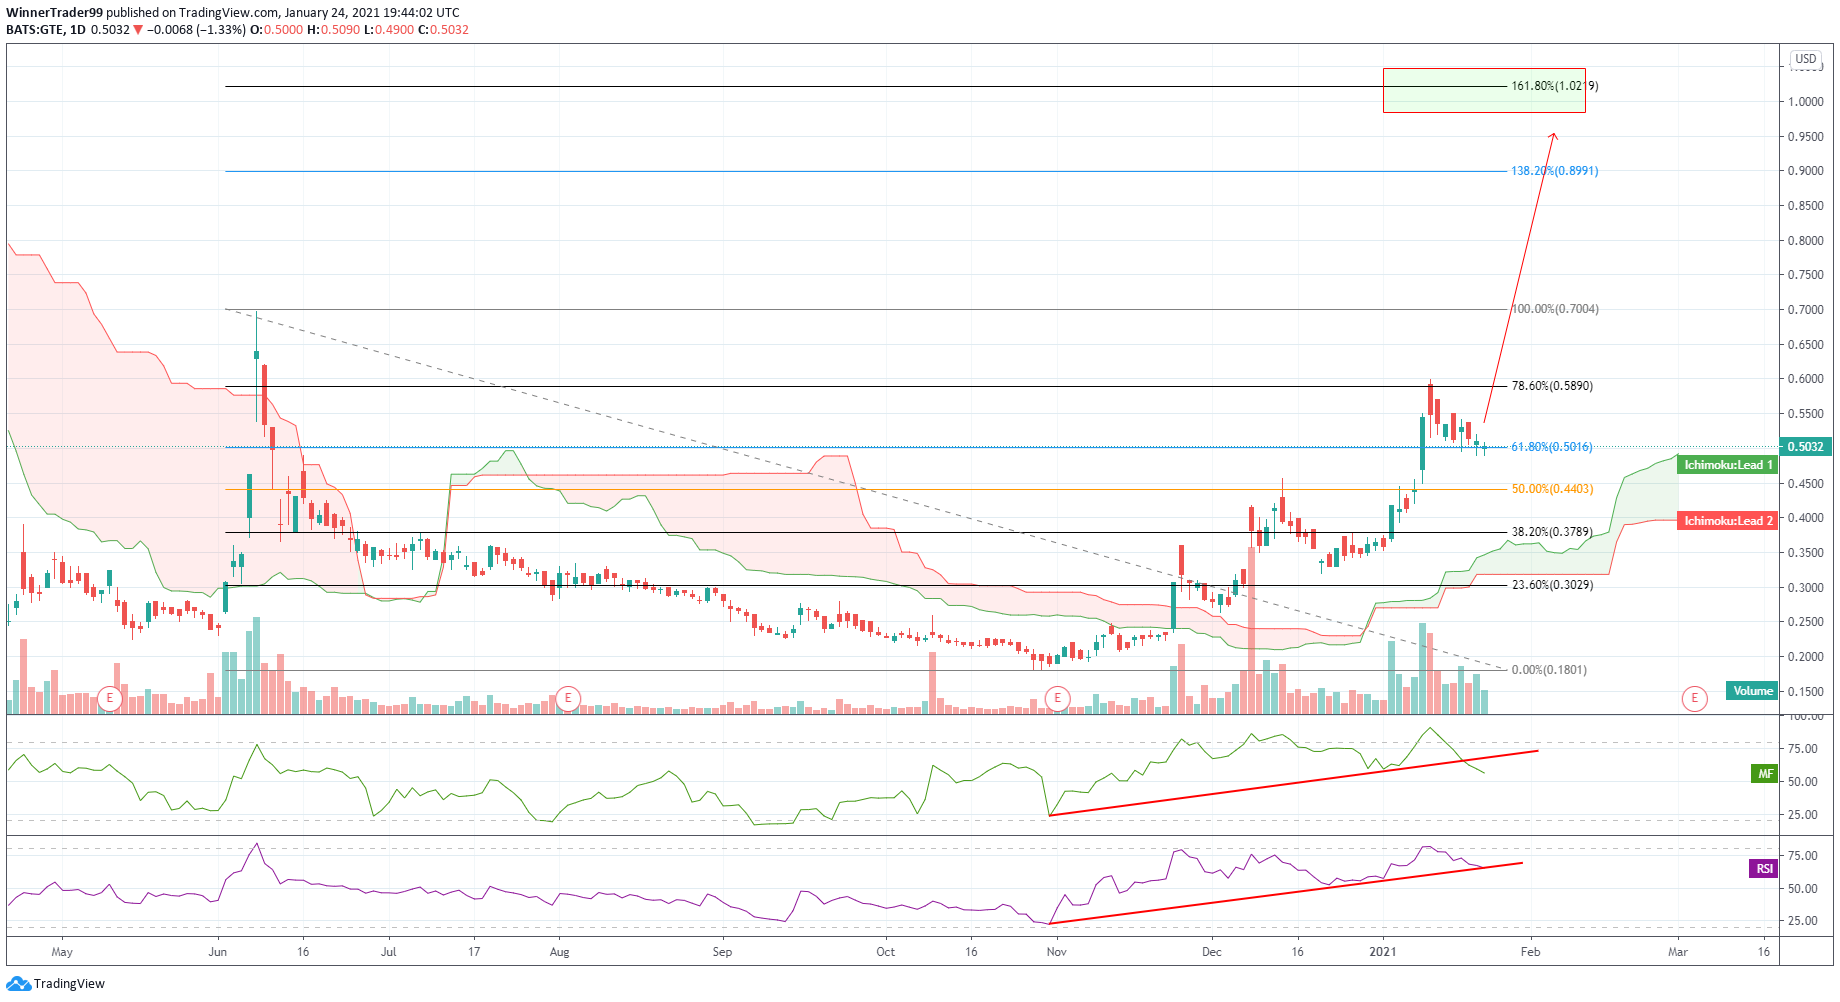
Task: Select the 61.80%(0.5016) Fibonacci label
Action: (x=1551, y=447)
